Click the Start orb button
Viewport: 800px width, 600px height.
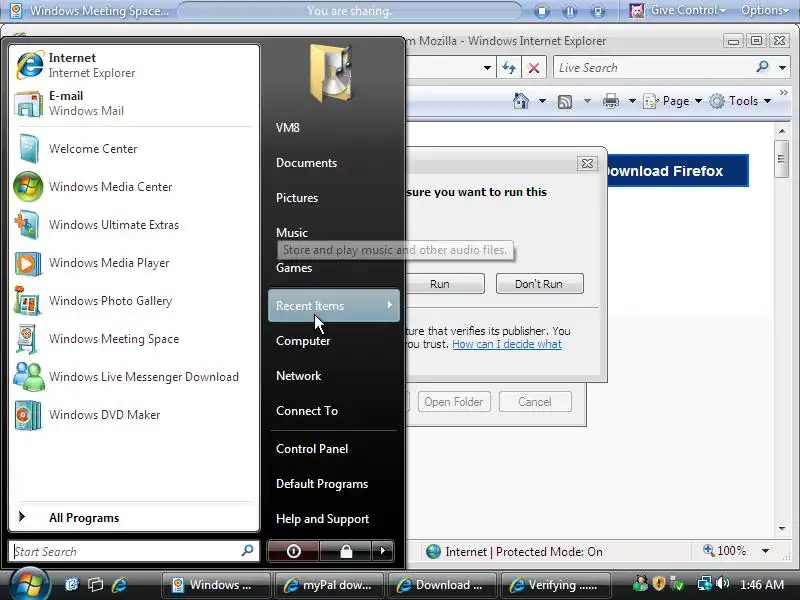(30, 585)
